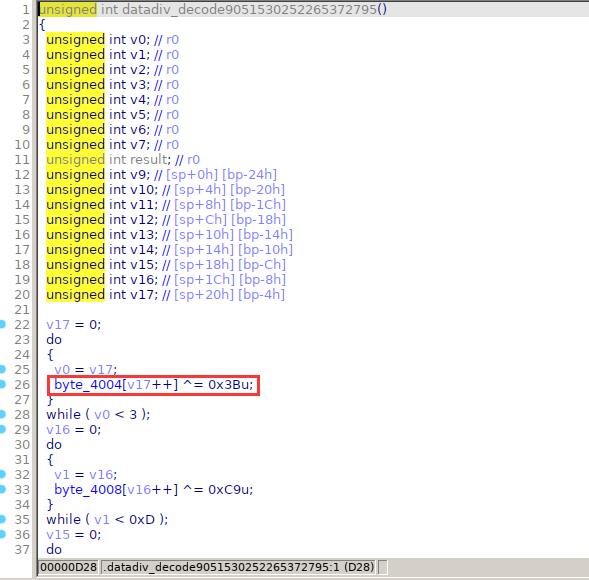
Task: Toggle breakpoint dot at line 36
Action: click(2, 534)
